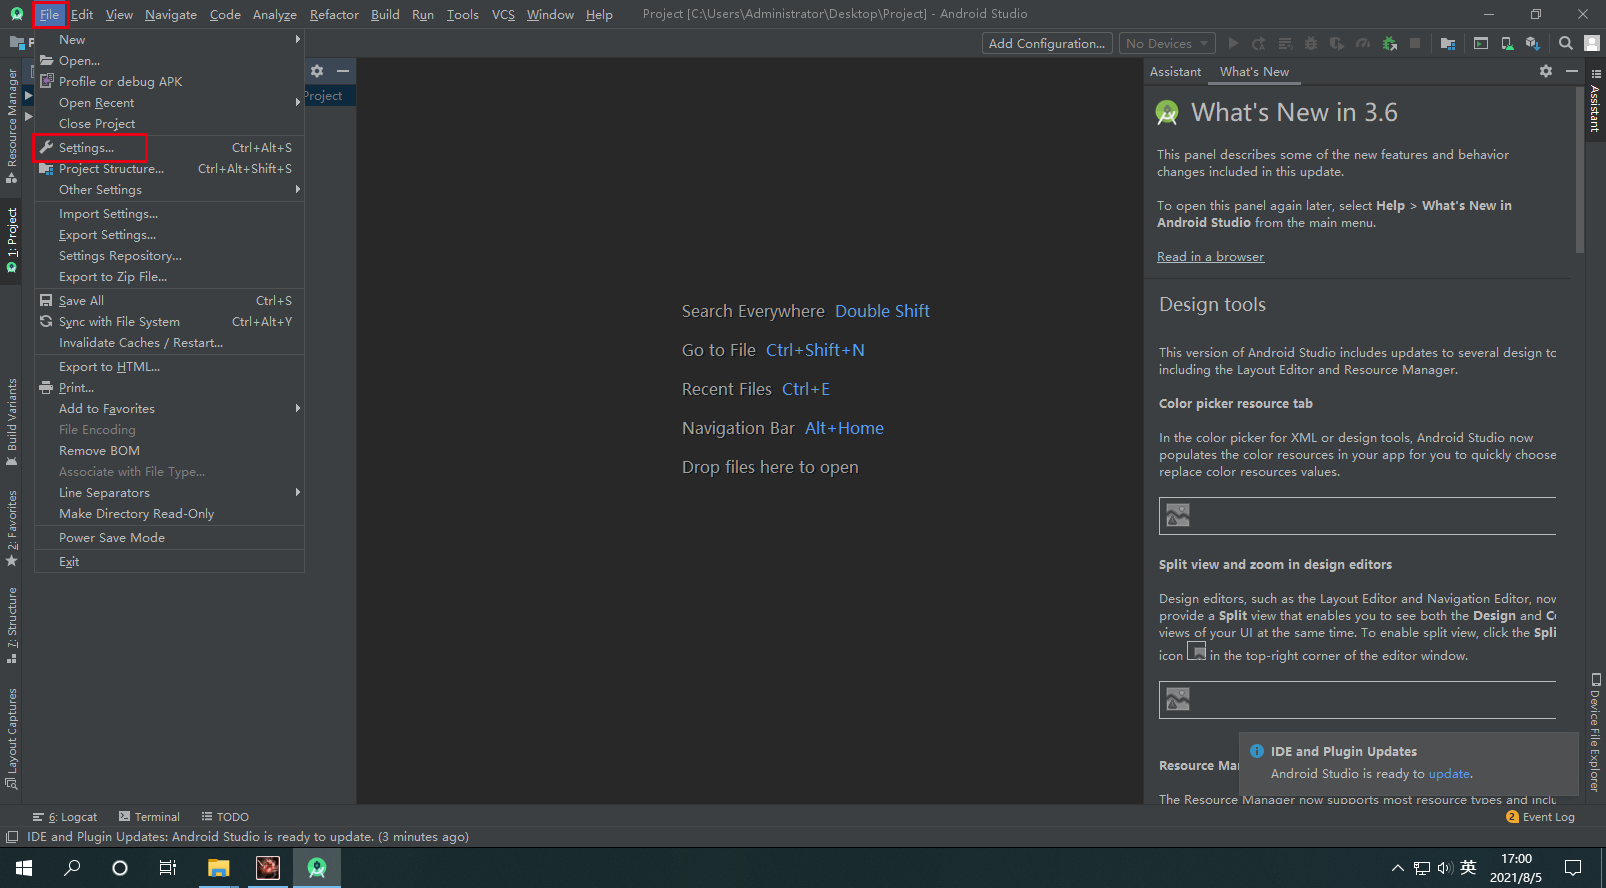This screenshot has width=1606, height=888.
Task: Hide the Assistant panel with minimize icon
Action: point(1571,71)
